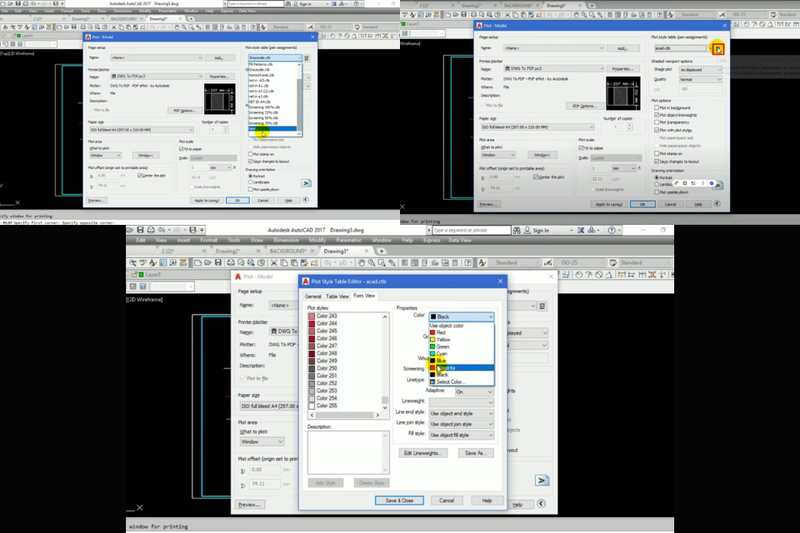Screen dimensions: 800x533
Task: Click Dimension Style icon beside ISO-25, bottom window
Action: pyautogui.click(x=548, y=263)
